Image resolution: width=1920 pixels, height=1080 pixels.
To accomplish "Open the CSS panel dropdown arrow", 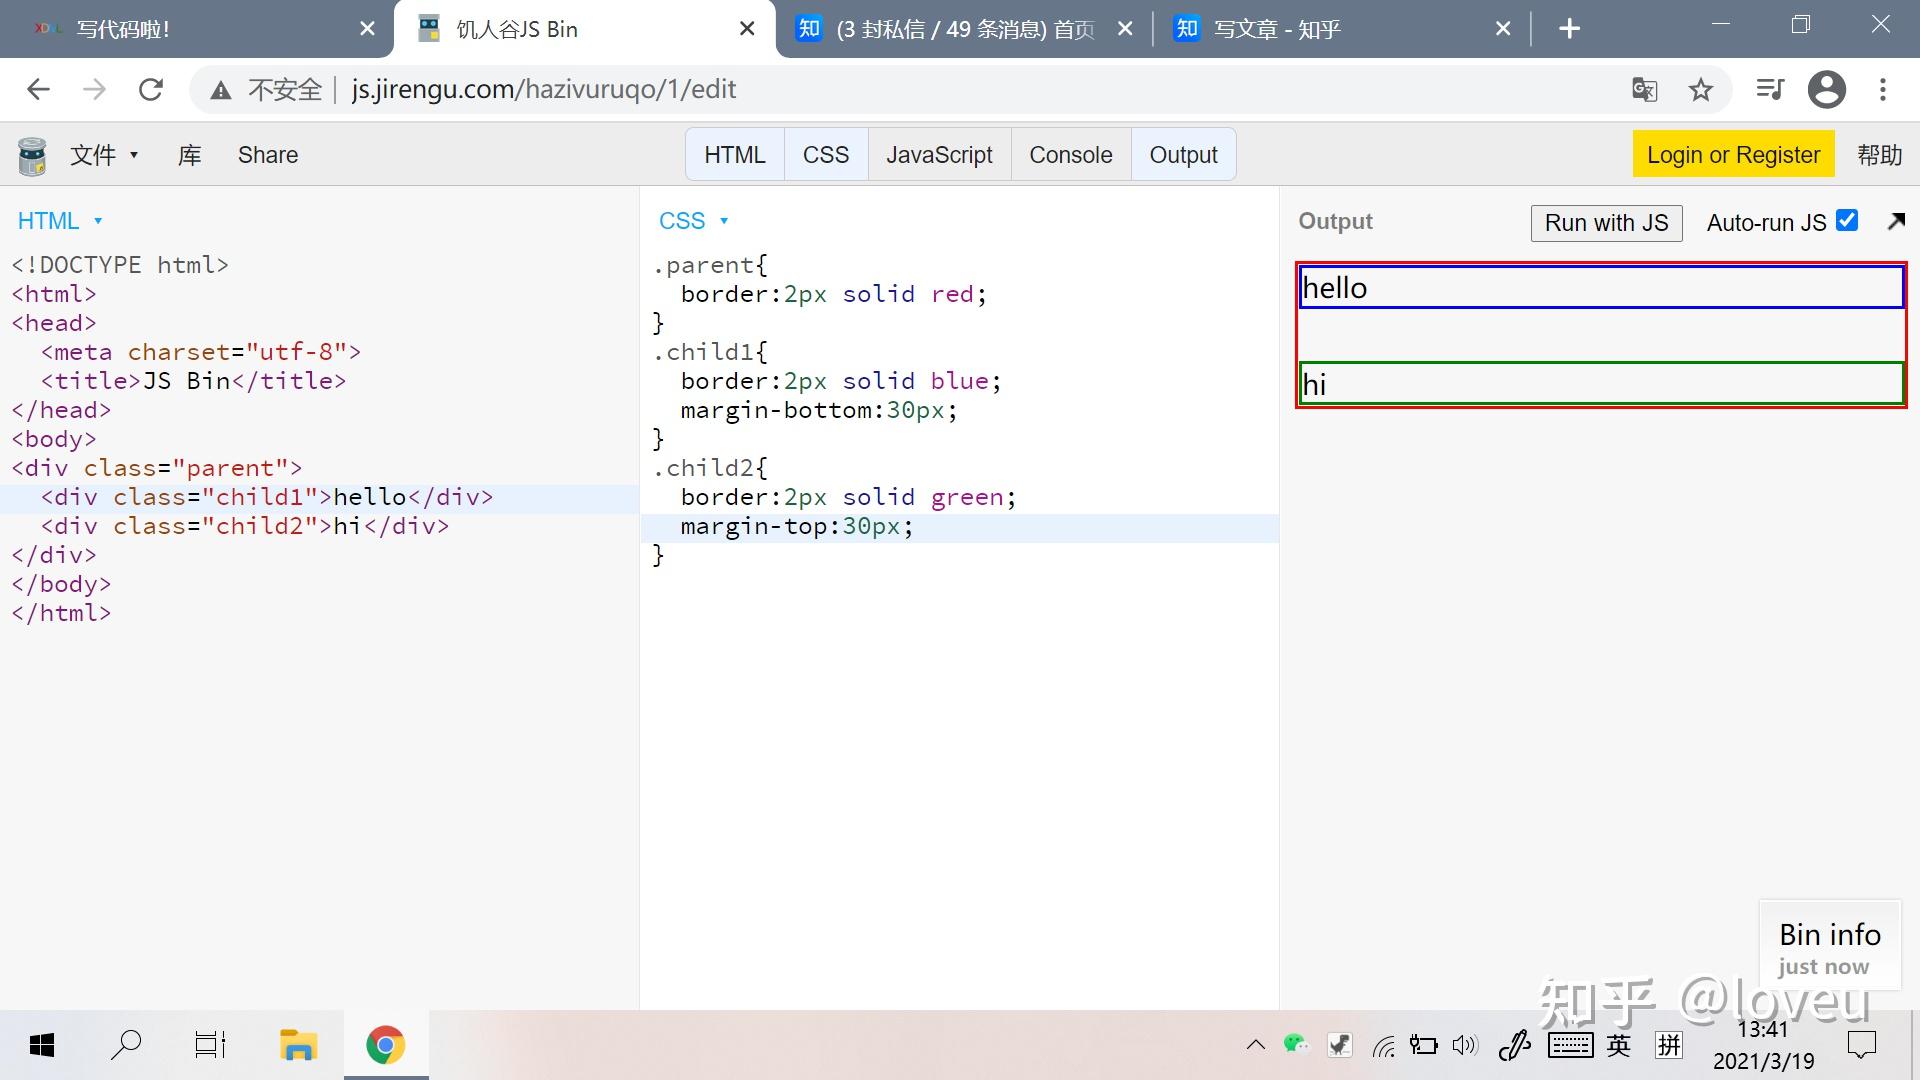I will (725, 221).
